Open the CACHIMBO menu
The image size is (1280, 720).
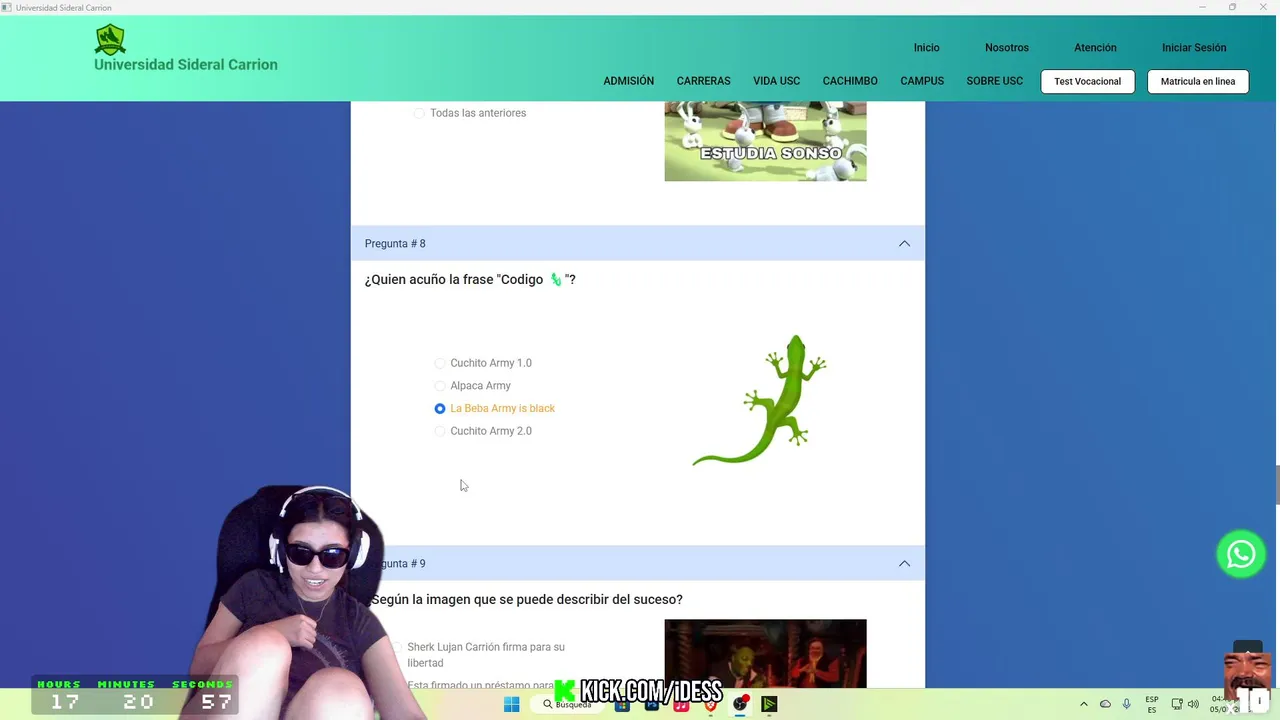(x=850, y=81)
